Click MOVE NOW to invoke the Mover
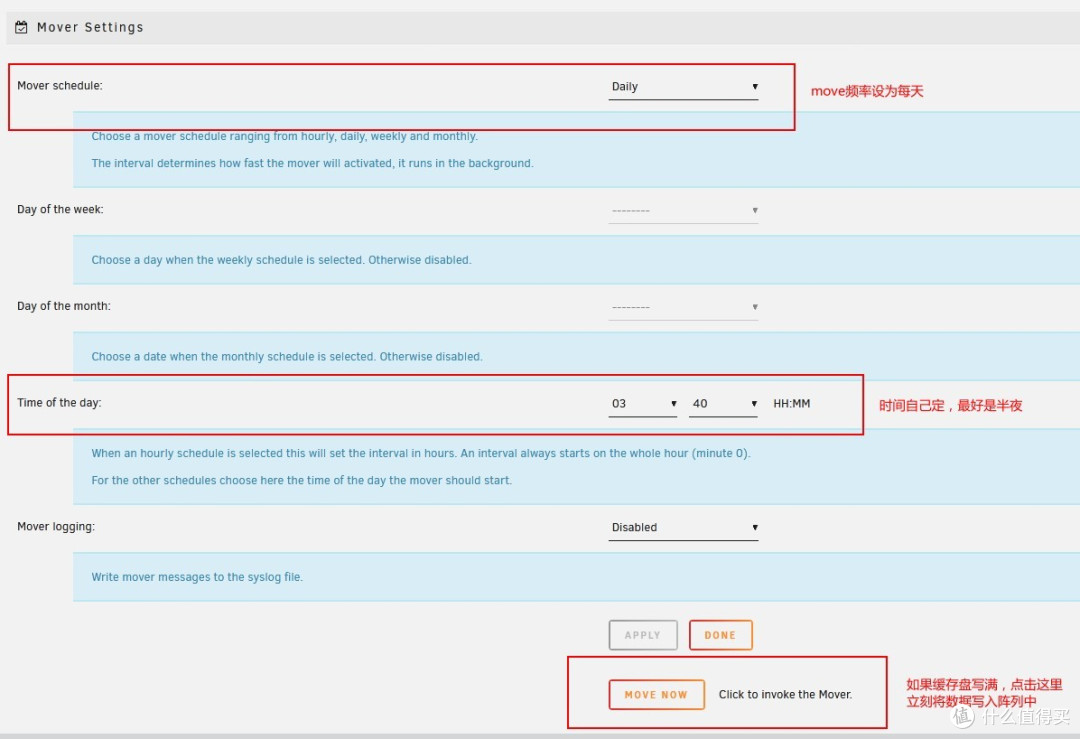Viewport: 1080px width, 739px height. point(656,695)
